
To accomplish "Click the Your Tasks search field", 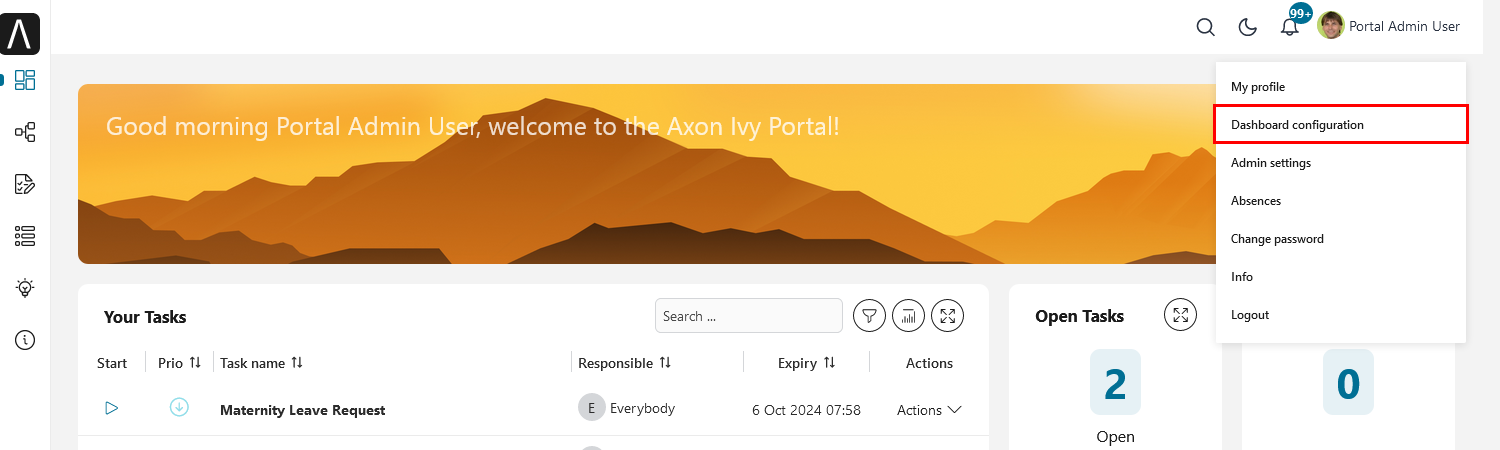I will pos(749,316).
